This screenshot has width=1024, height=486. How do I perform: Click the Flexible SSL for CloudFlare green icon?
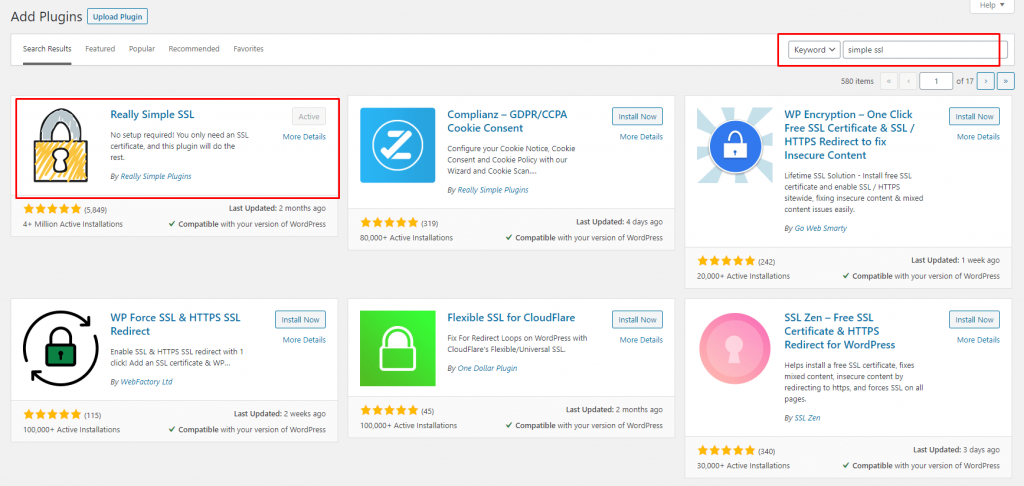click(x=397, y=348)
